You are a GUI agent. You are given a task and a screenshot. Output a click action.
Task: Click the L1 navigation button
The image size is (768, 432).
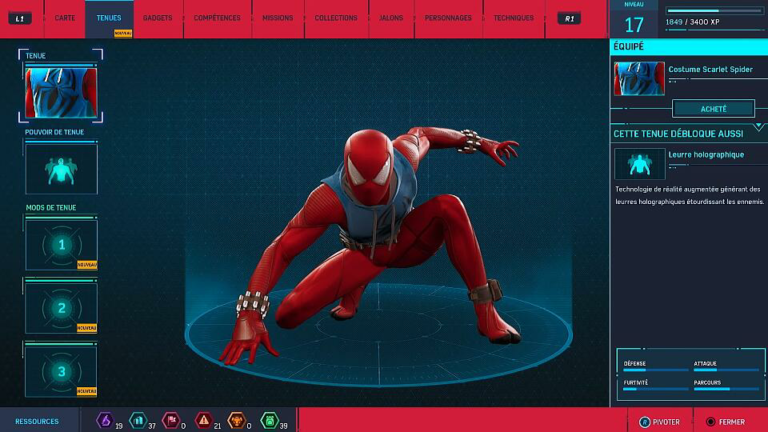click(20, 19)
